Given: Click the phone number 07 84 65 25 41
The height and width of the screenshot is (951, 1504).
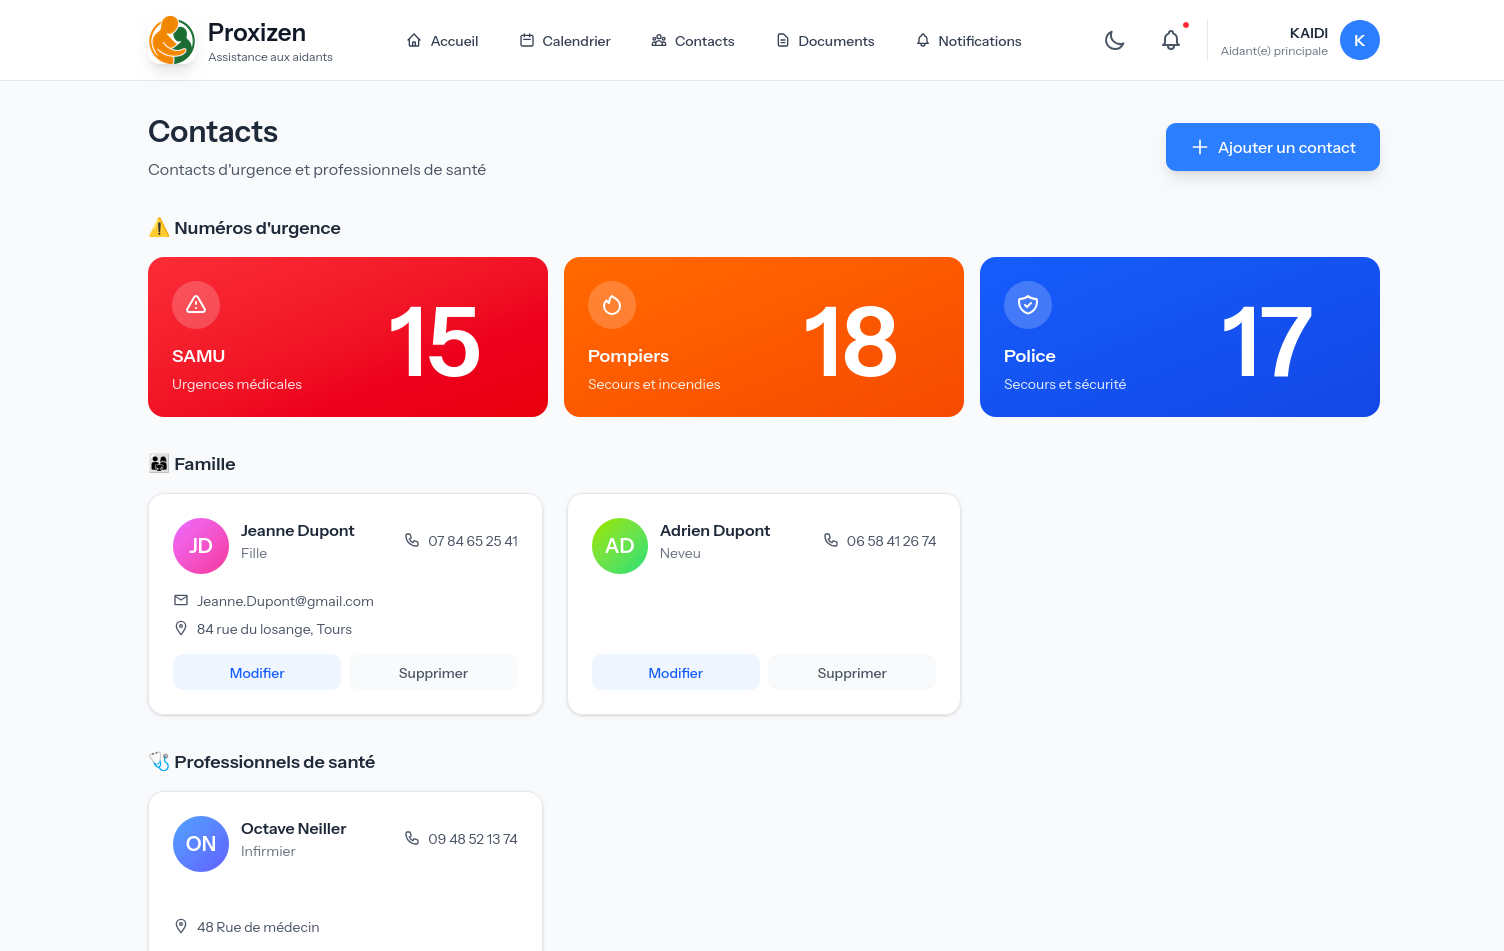Looking at the screenshot, I should 473,541.
